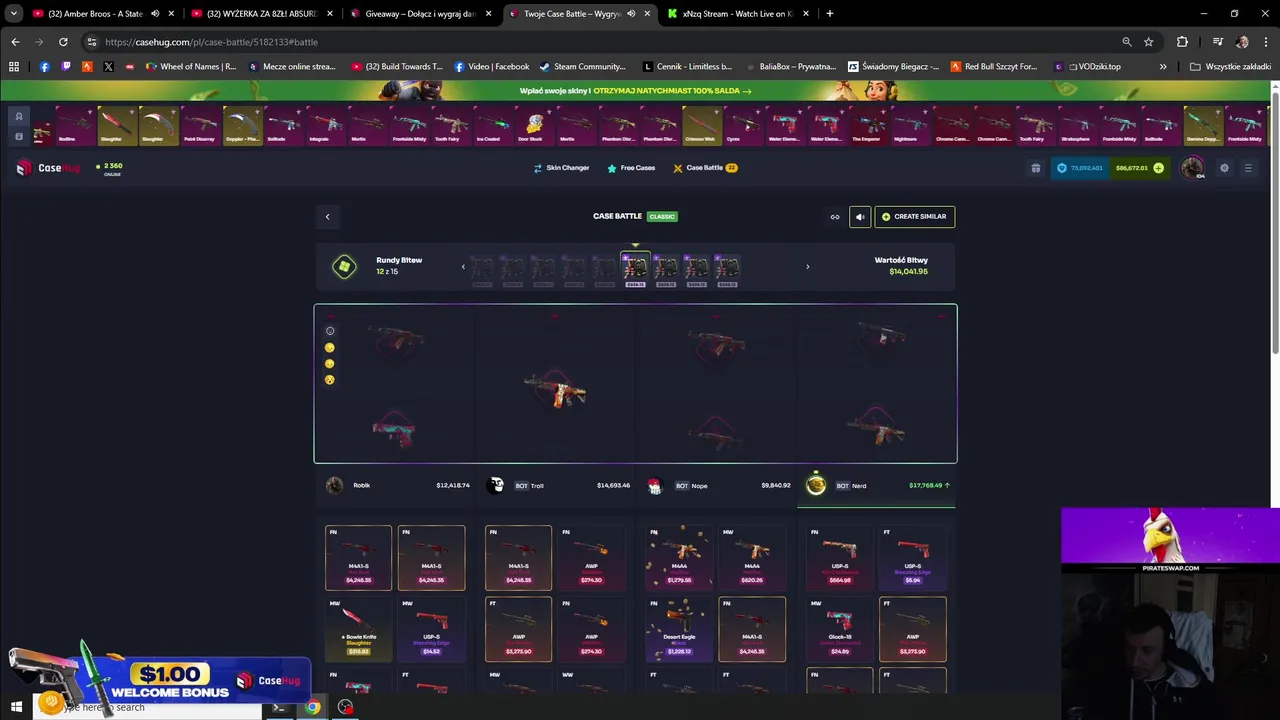Image resolution: width=1280 pixels, height=720 pixels.
Task: Mute the case battle sound
Action: 860,217
